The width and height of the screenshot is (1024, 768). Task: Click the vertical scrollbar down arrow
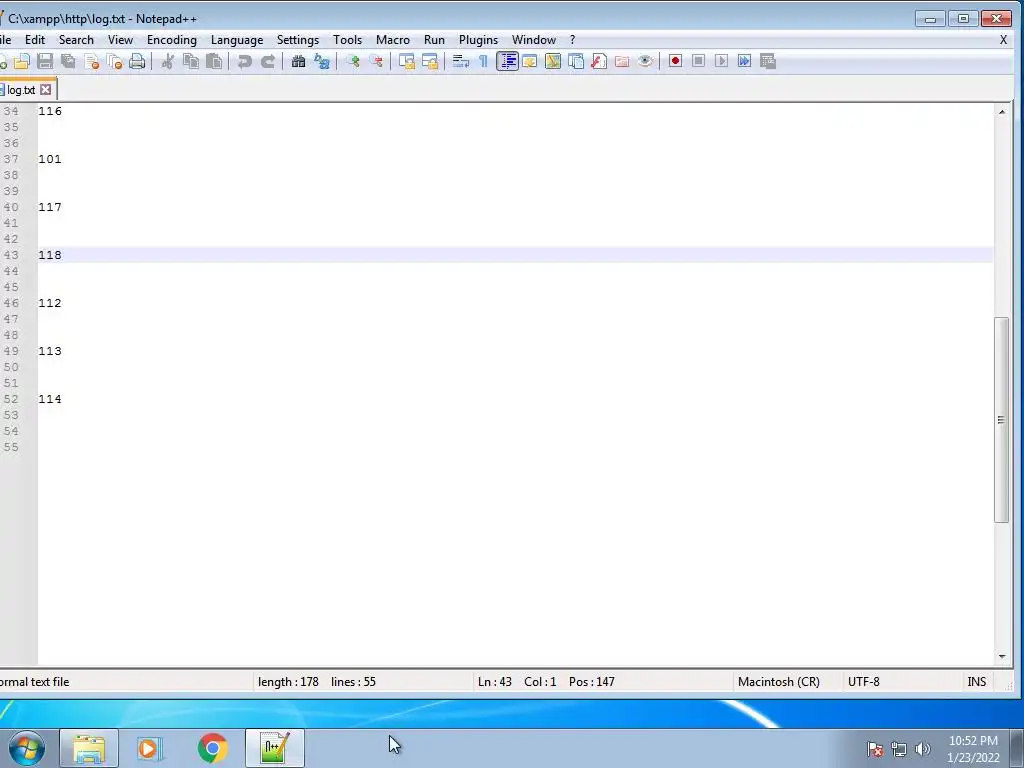(1002, 657)
